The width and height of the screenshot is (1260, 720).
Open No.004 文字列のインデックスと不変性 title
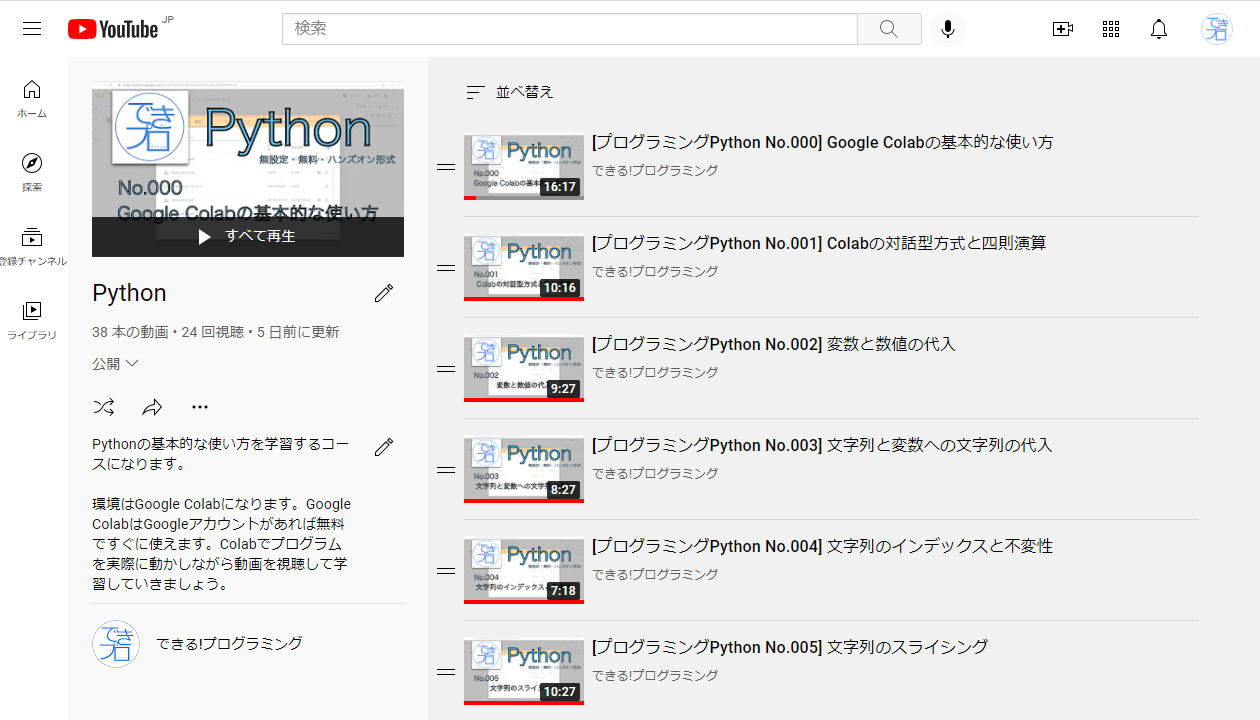coord(822,546)
